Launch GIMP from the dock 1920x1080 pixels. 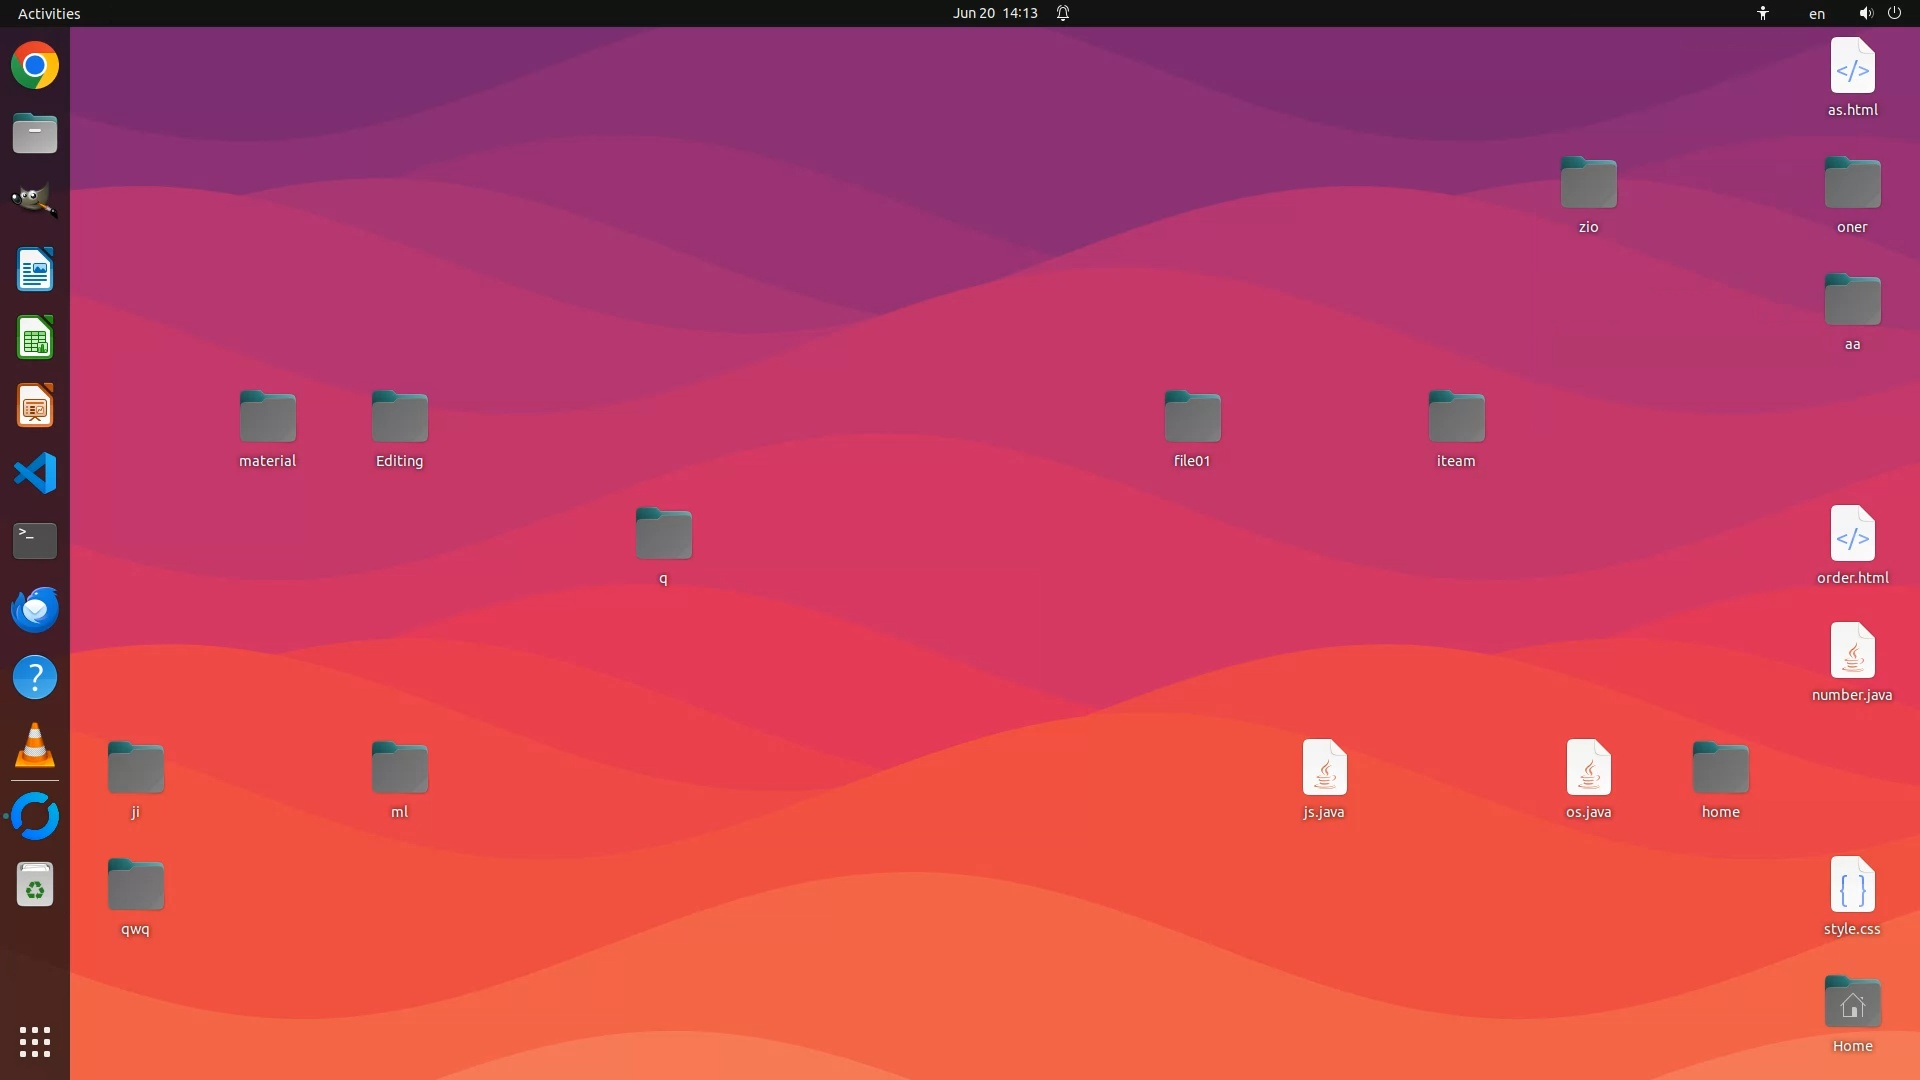[35, 201]
